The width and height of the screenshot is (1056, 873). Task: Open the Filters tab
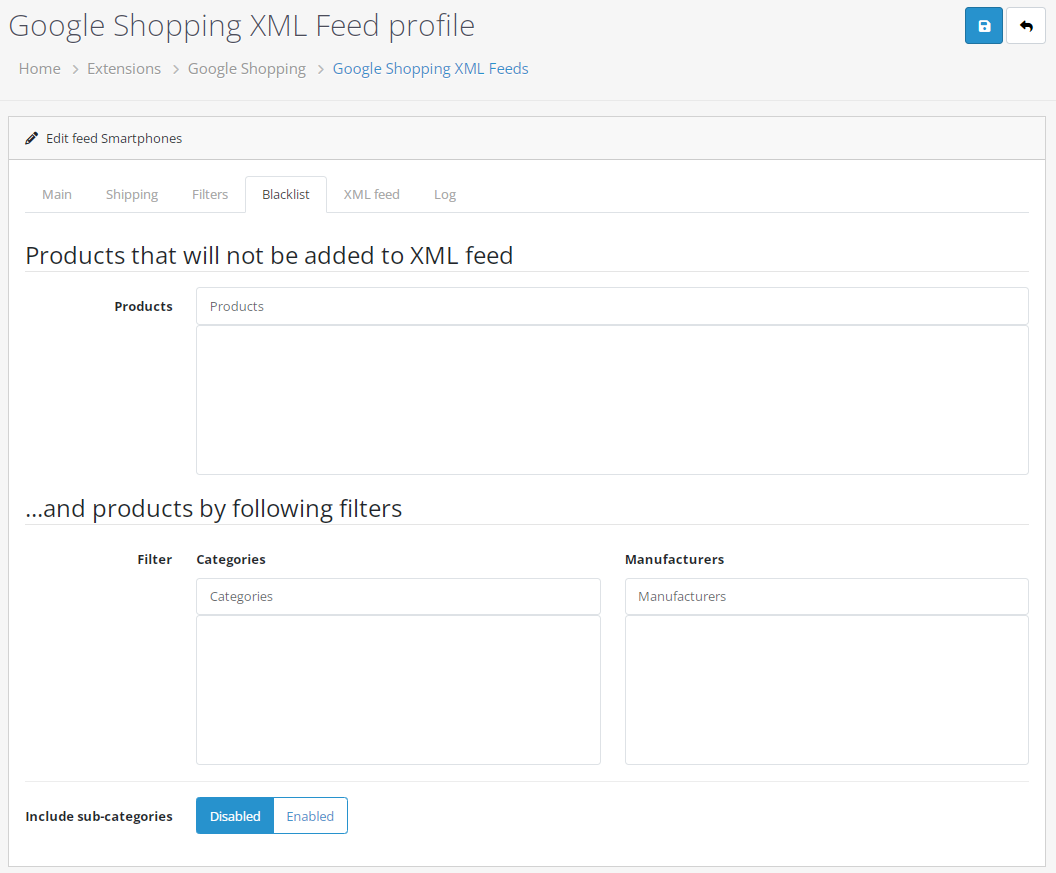pyautogui.click(x=210, y=195)
